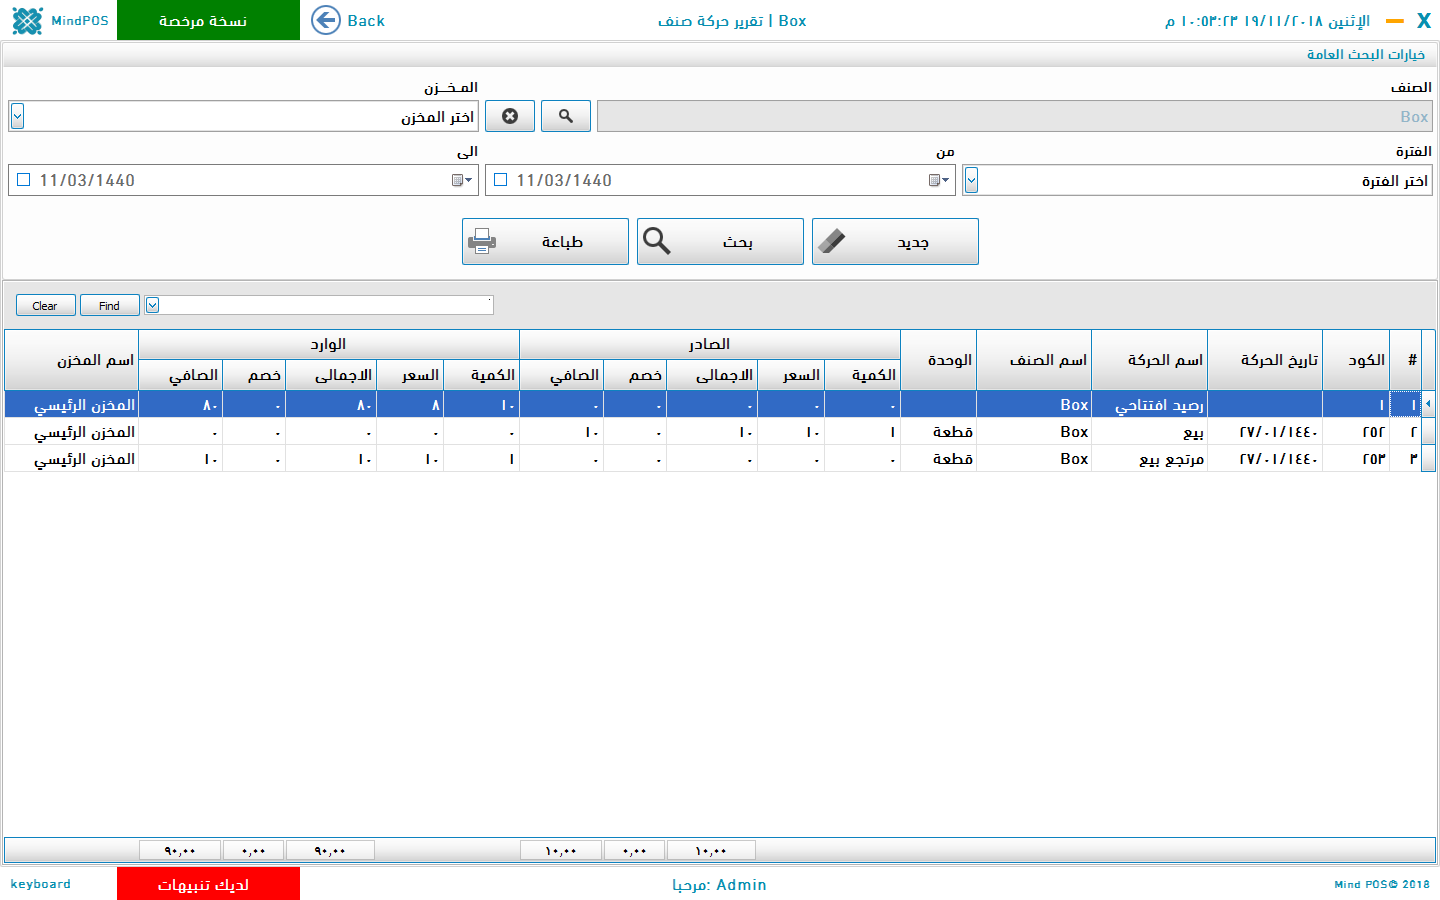
Task: Click the MindPOS logo icon
Action: (x=28, y=20)
